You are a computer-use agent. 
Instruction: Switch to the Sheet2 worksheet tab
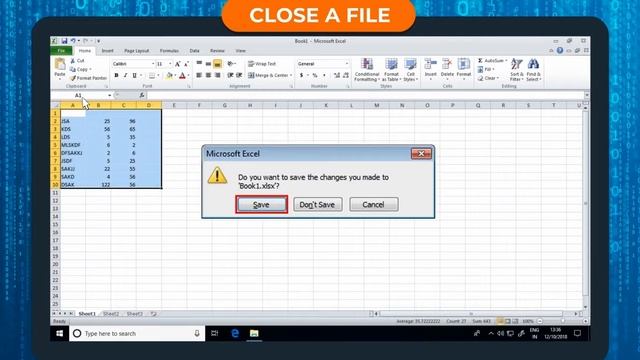[111, 314]
